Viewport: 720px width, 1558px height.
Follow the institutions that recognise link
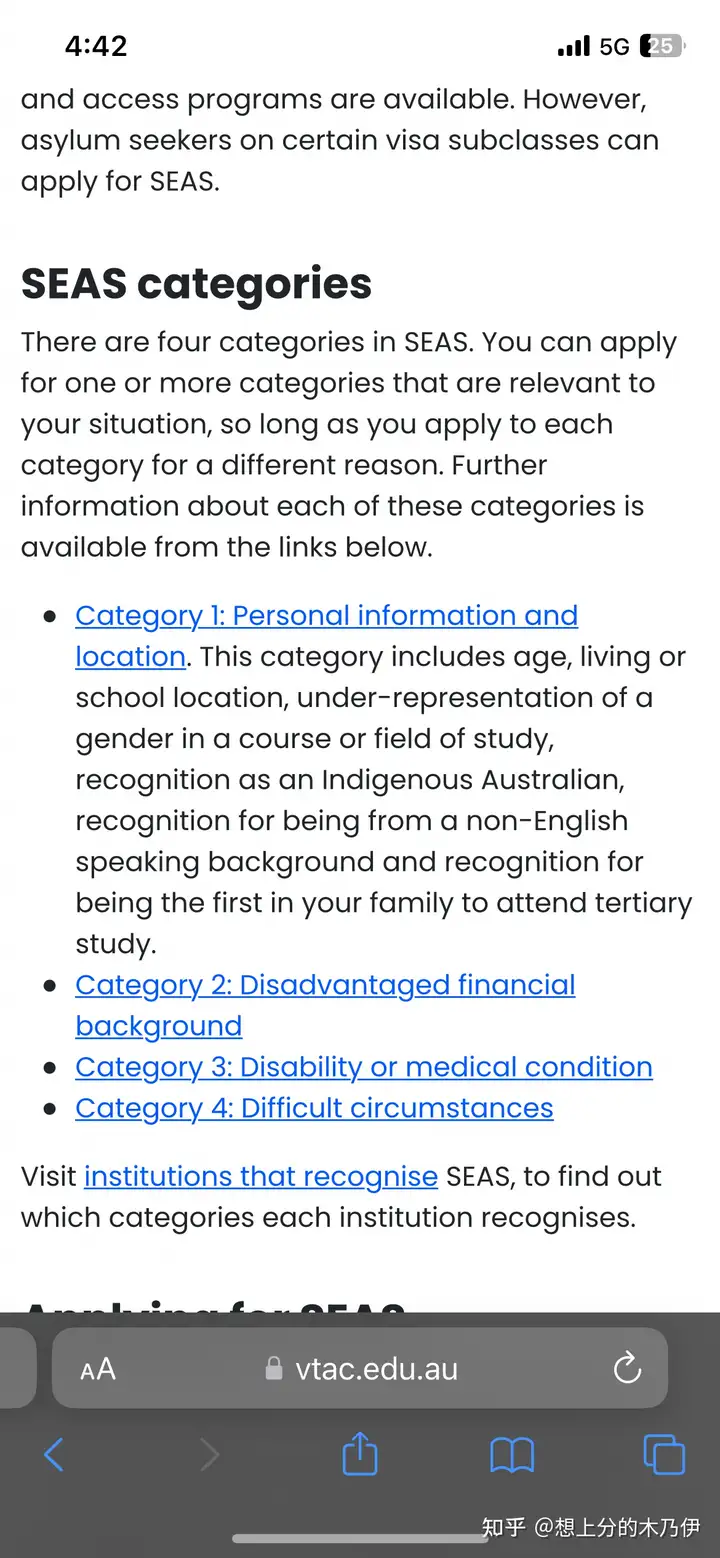[261, 1176]
